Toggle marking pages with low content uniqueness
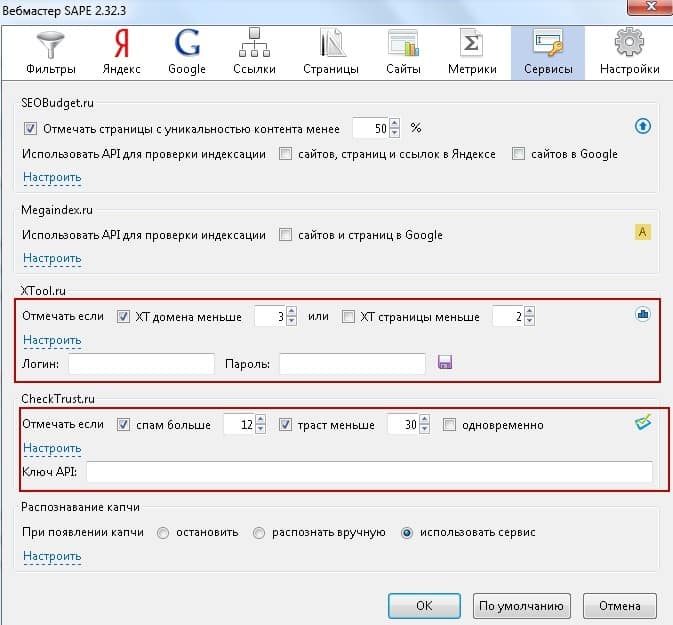This screenshot has width=673, height=625. pos(30,128)
